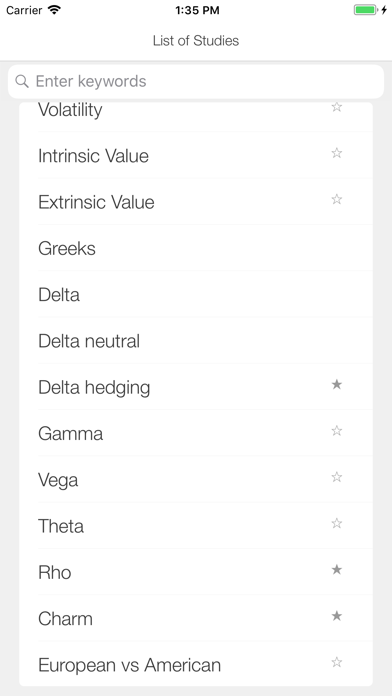Add Theta to favorites via star
This screenshot has width=392, height=696.
[x=337, y=523]
